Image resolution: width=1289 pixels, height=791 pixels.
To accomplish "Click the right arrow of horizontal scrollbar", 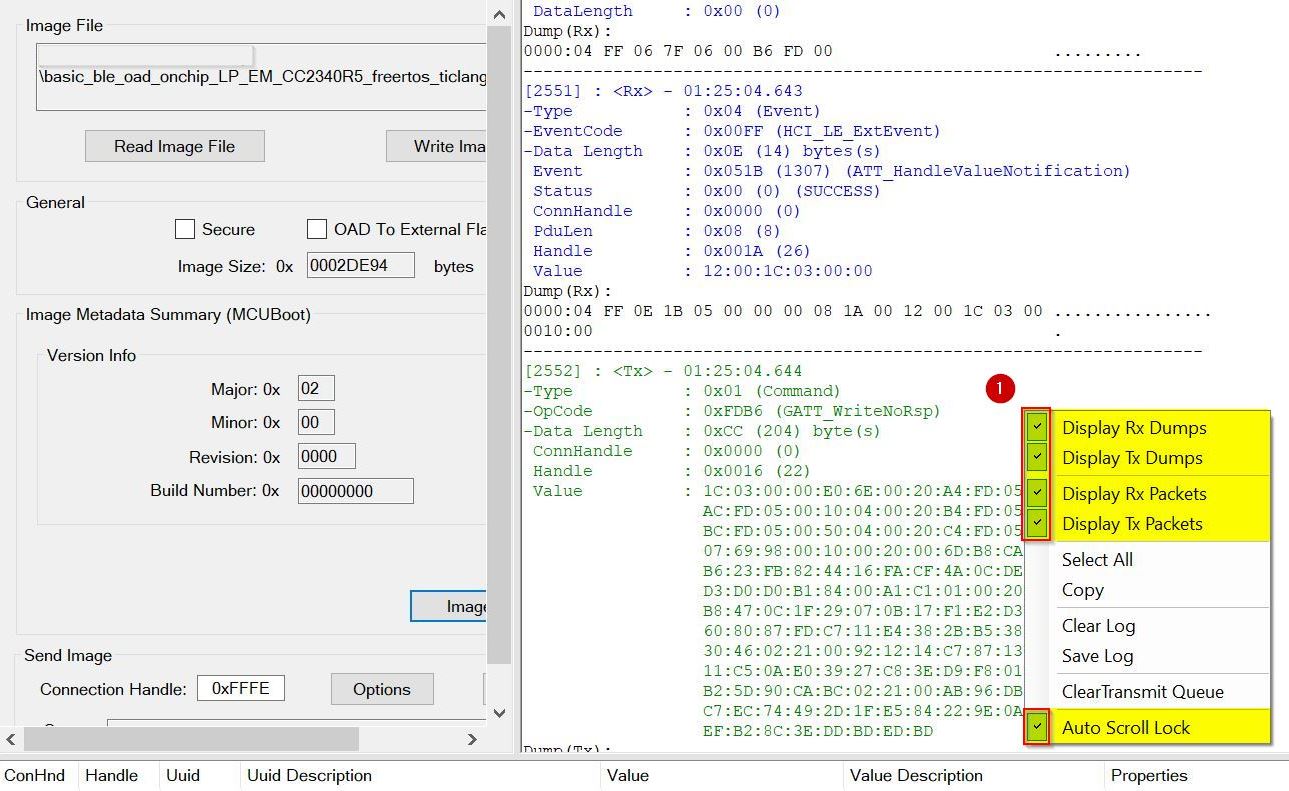I will click(472, 739).
